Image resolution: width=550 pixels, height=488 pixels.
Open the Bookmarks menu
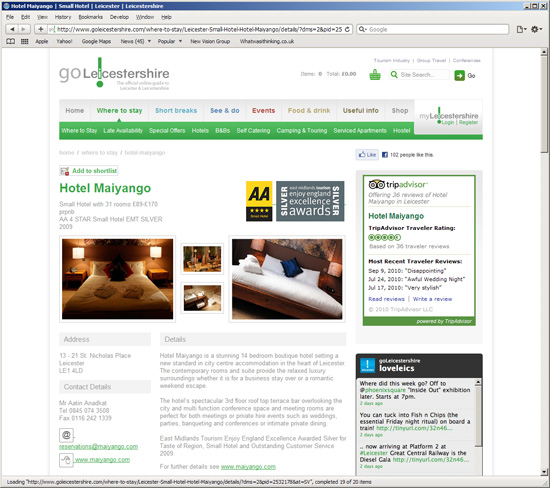pyautogui.click(x=90, y=17)
